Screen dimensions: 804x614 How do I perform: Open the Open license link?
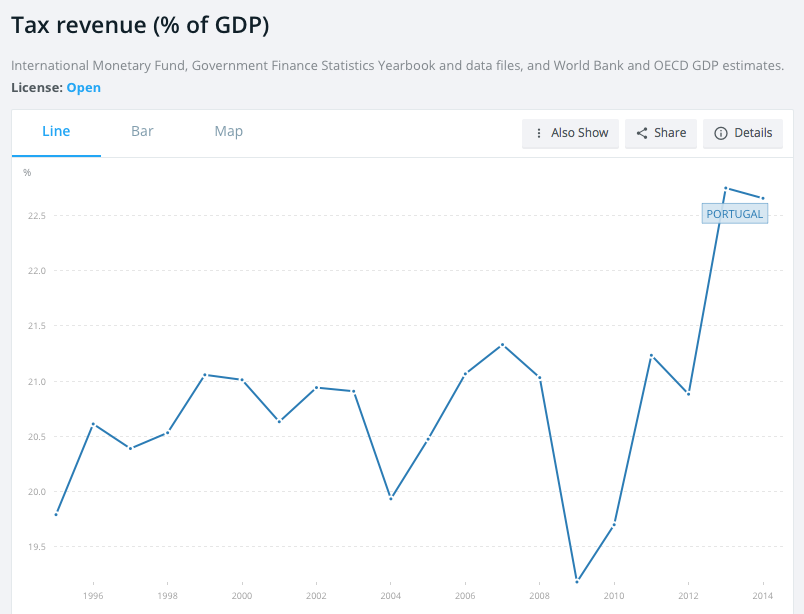click(83, 88)
